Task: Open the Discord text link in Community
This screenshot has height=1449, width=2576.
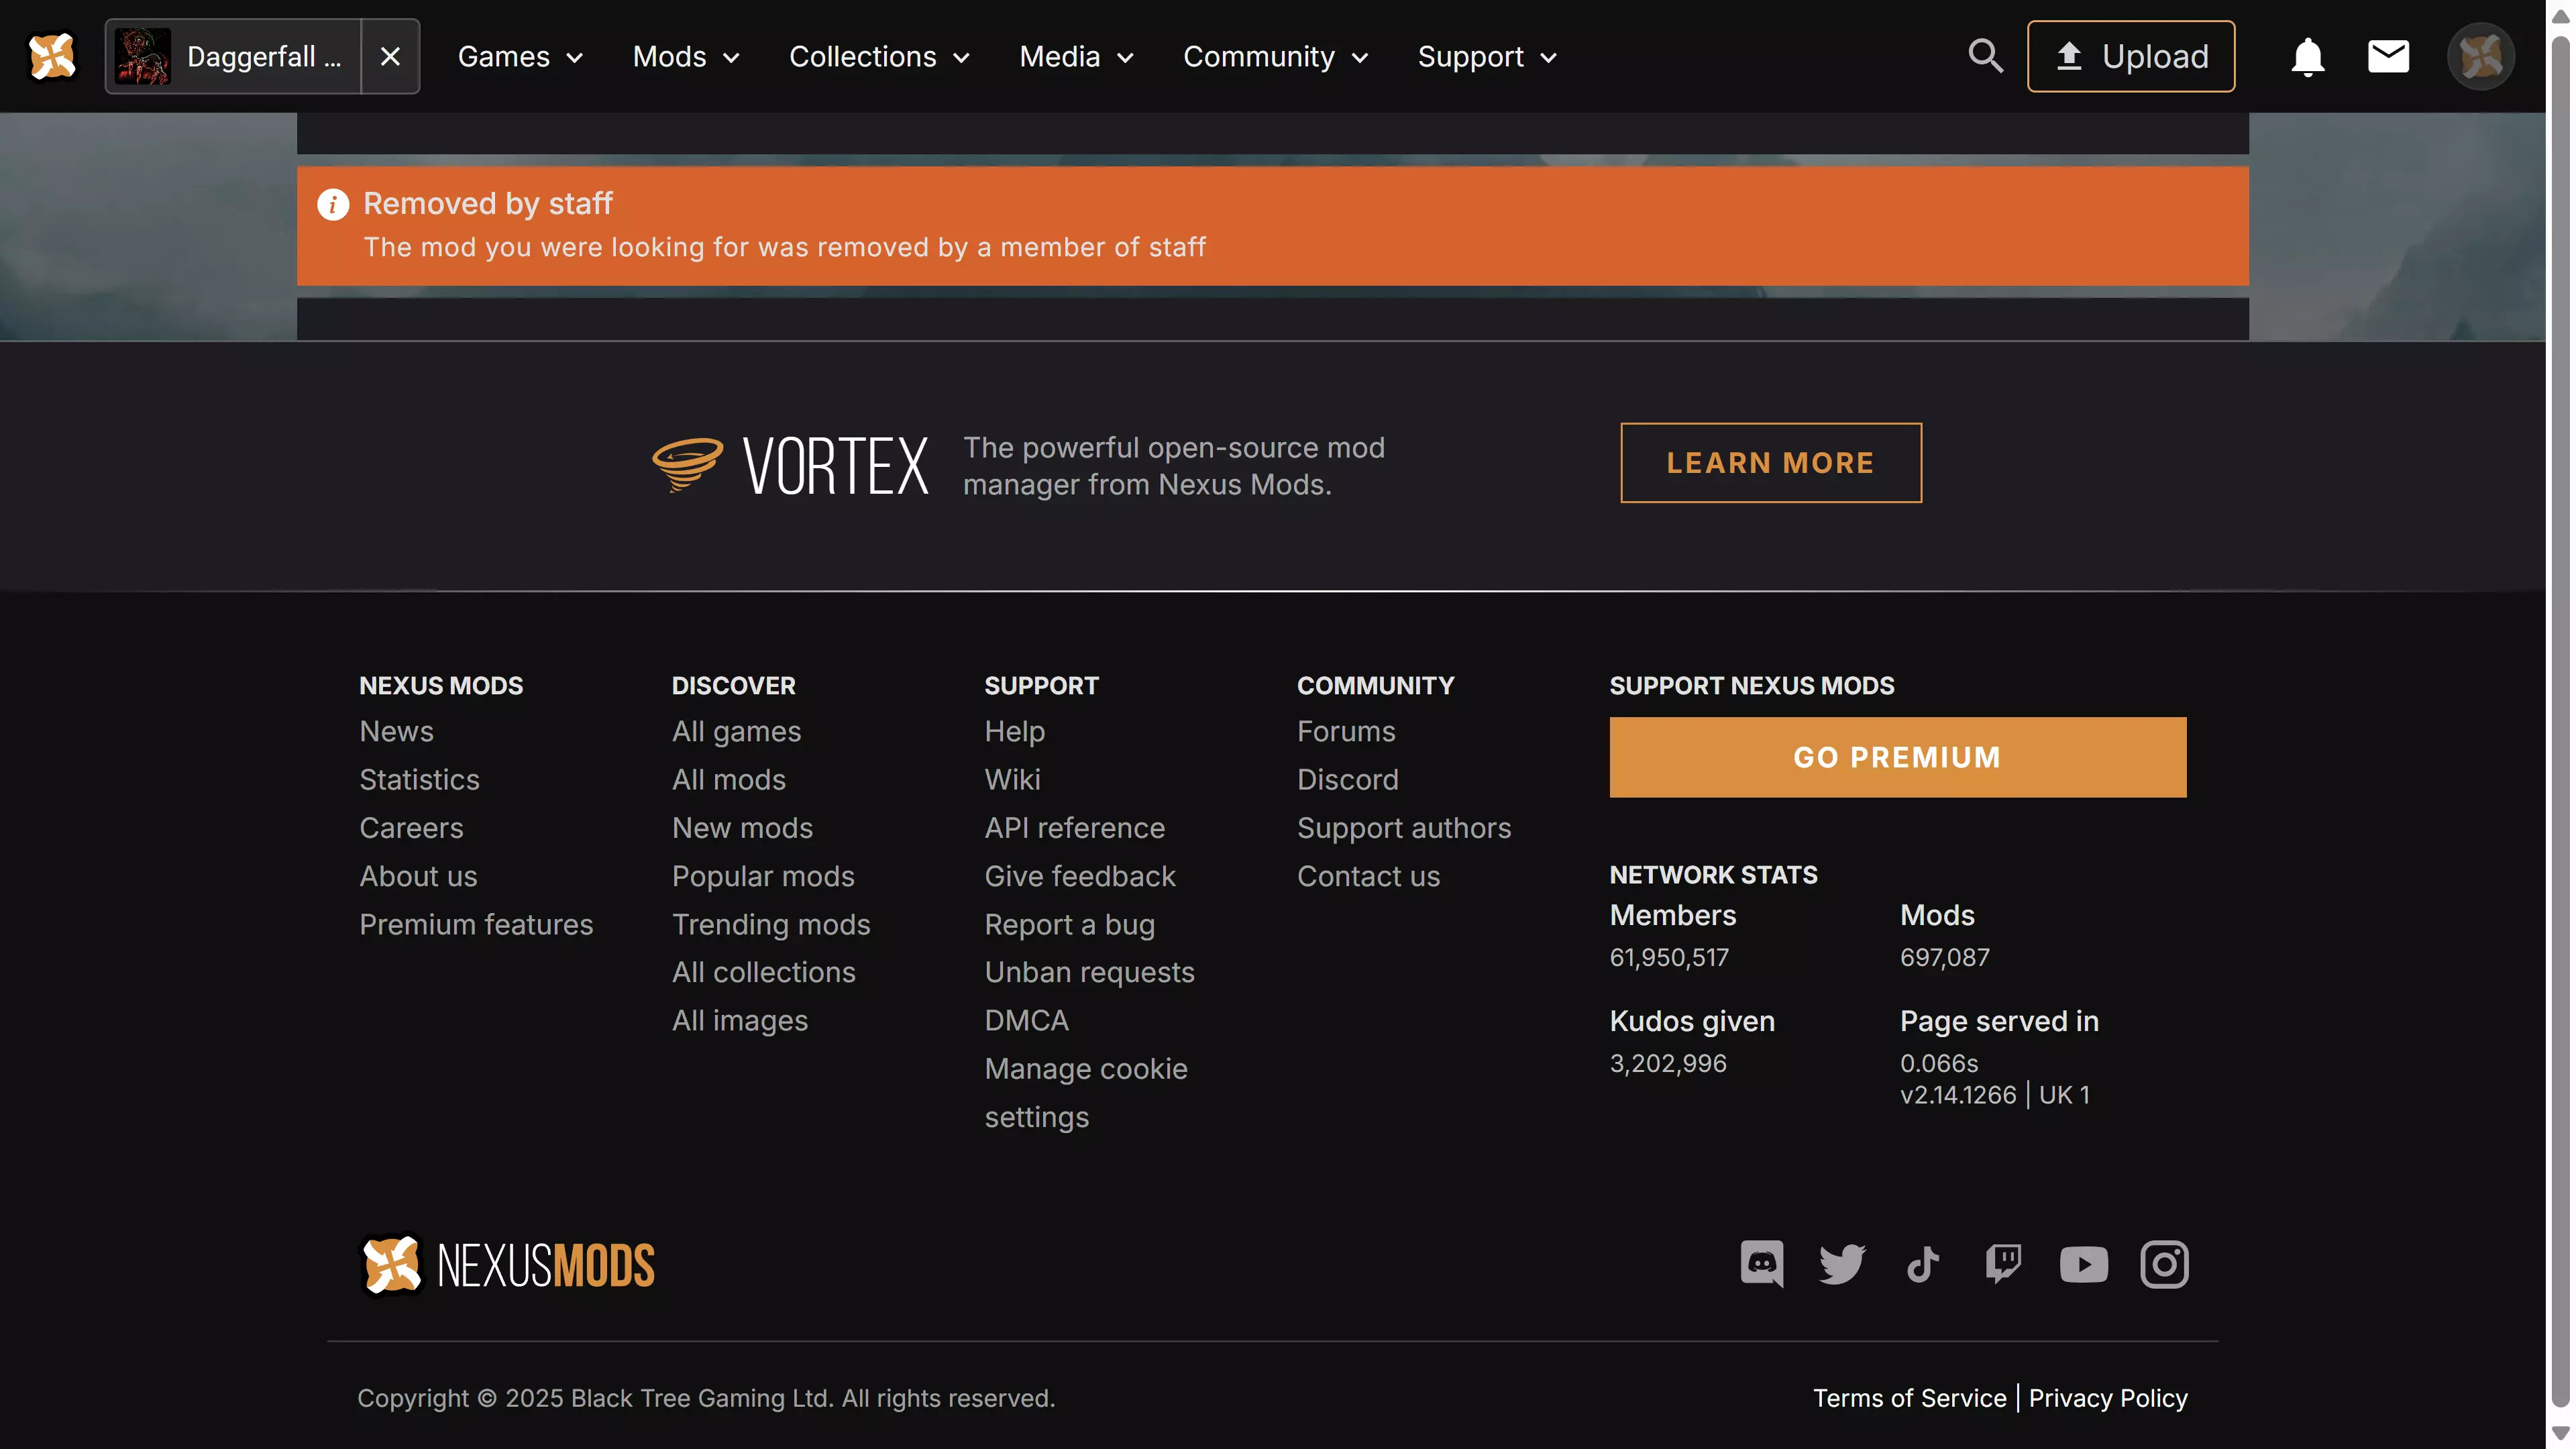Action: click(1347, 779)
